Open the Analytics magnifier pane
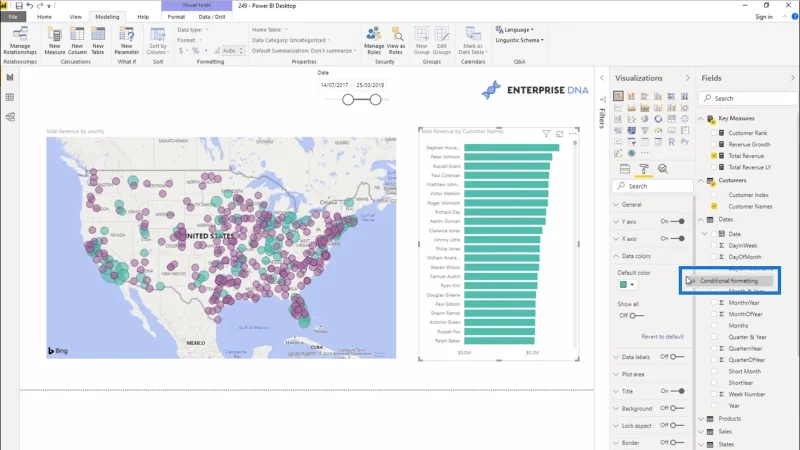This screenshot has height=450, width=800. point(663,169)
